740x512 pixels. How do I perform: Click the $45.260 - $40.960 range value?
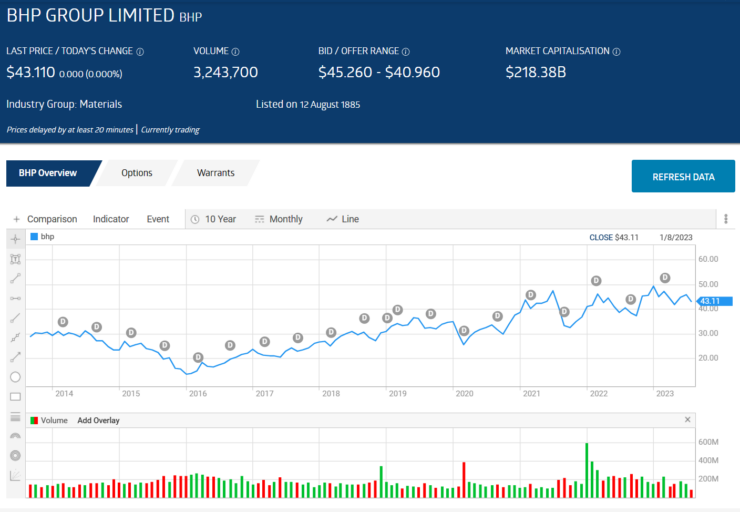coord(379,72)
